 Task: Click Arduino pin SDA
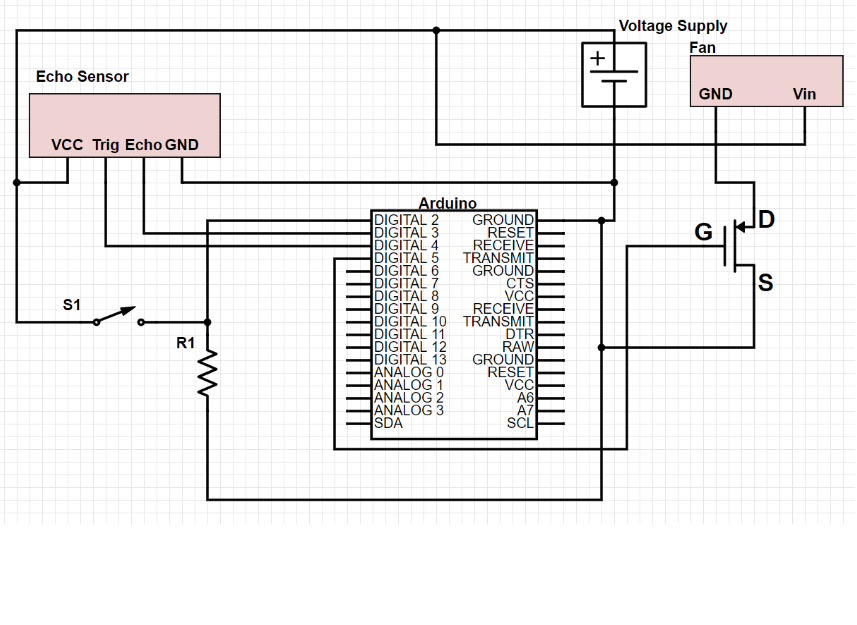[x=389, y=423]
